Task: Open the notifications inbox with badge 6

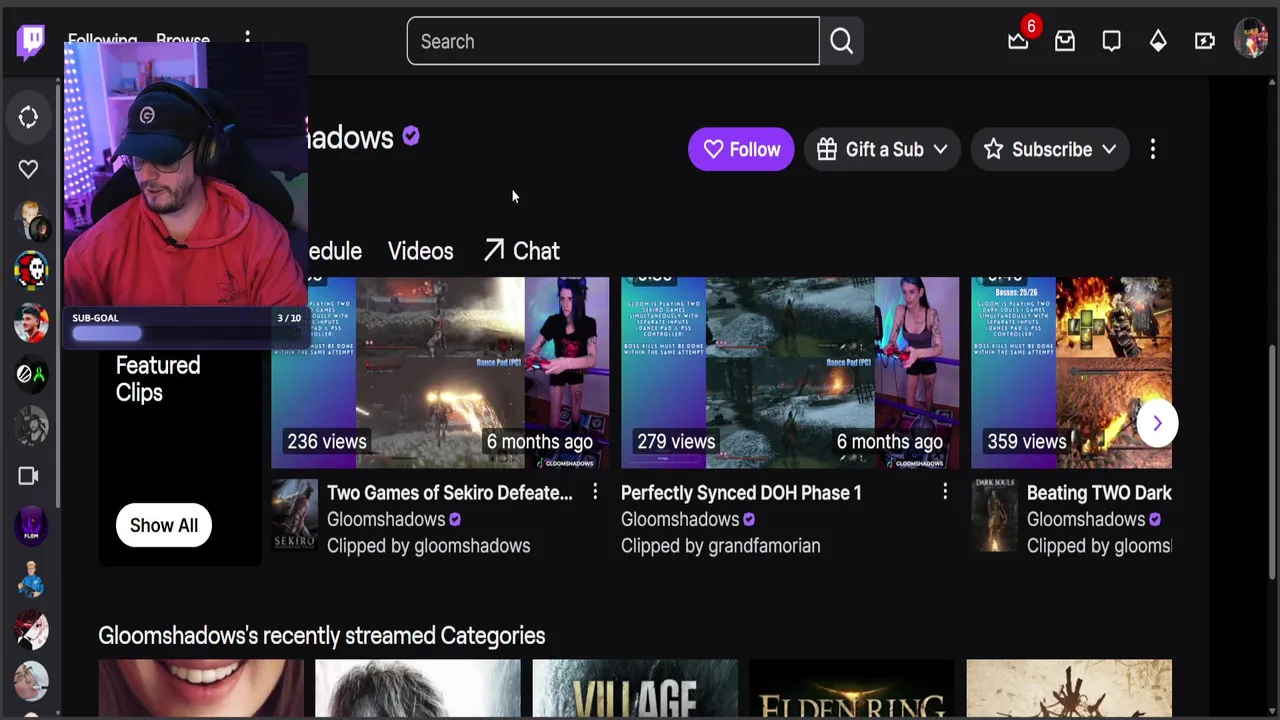Action: click(x=1018, y=41)
